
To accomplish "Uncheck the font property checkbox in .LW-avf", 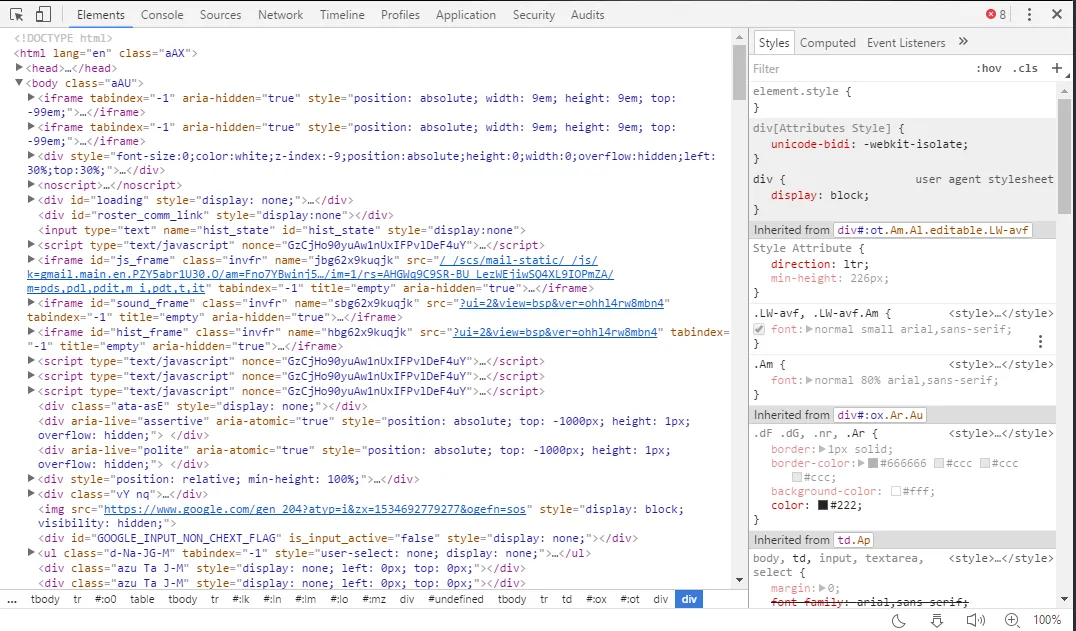I will 758,329.
